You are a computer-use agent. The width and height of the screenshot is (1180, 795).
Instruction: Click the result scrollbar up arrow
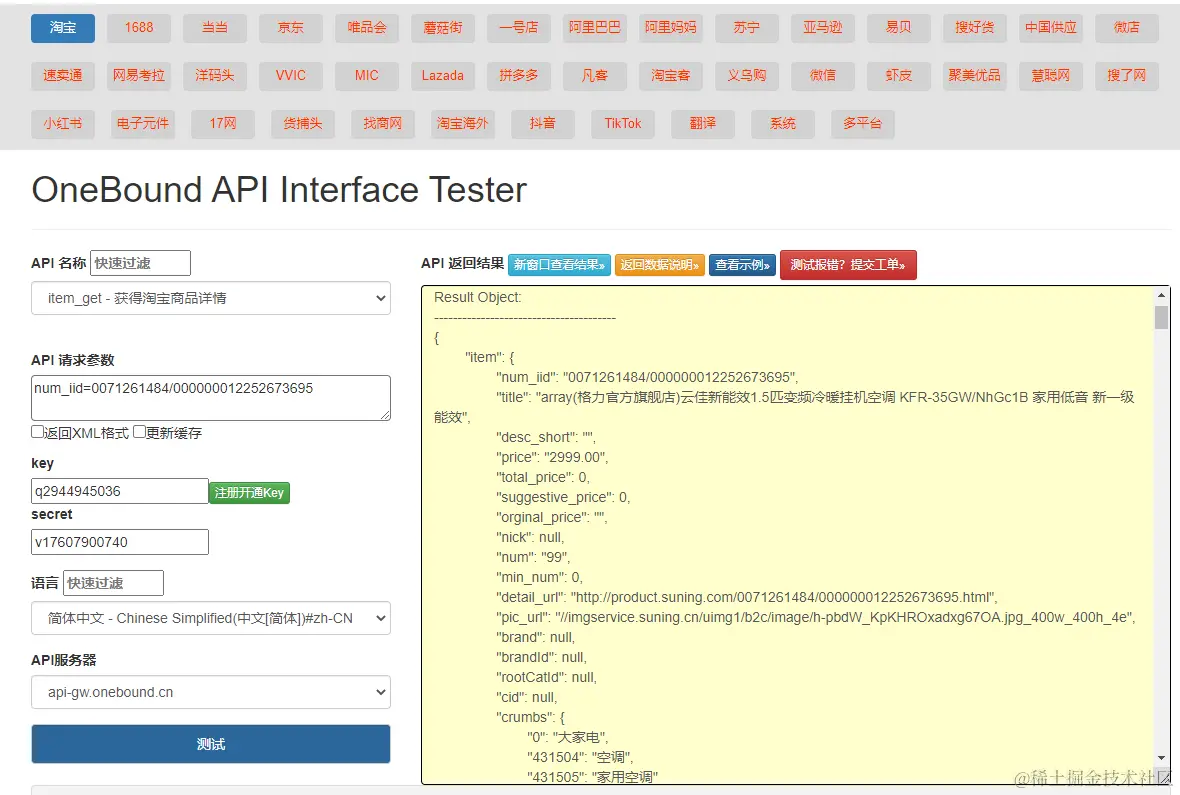[1161, 295]
